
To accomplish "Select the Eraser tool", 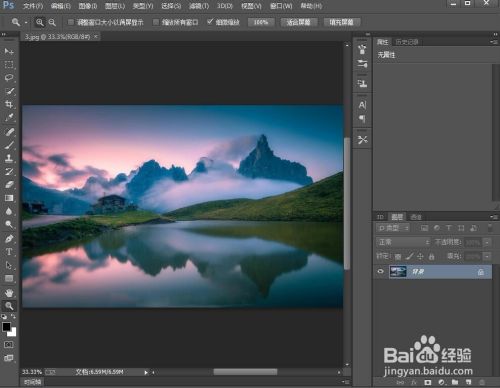I will click(x=9, y=185).
